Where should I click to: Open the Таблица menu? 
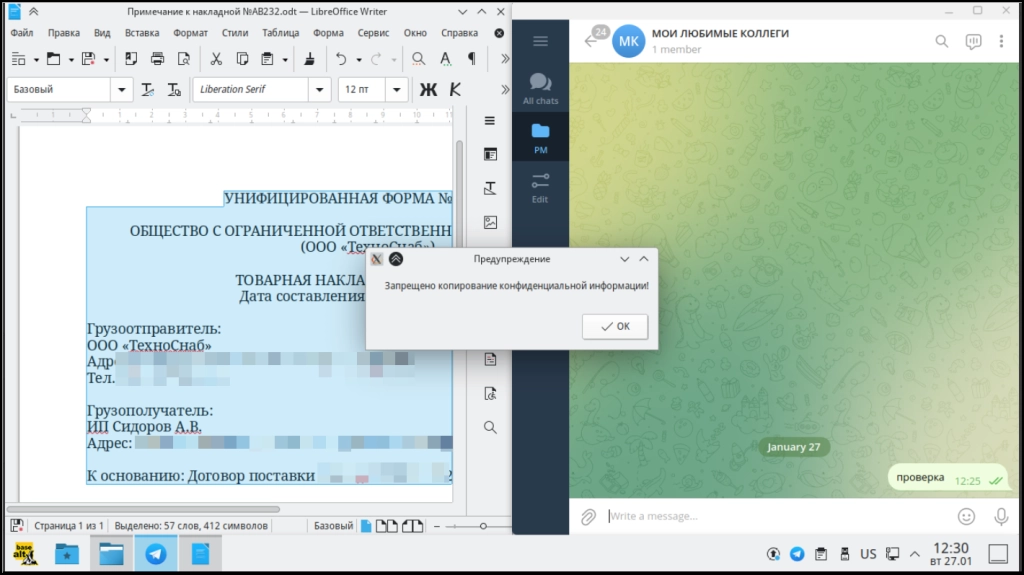click(281, 32)
